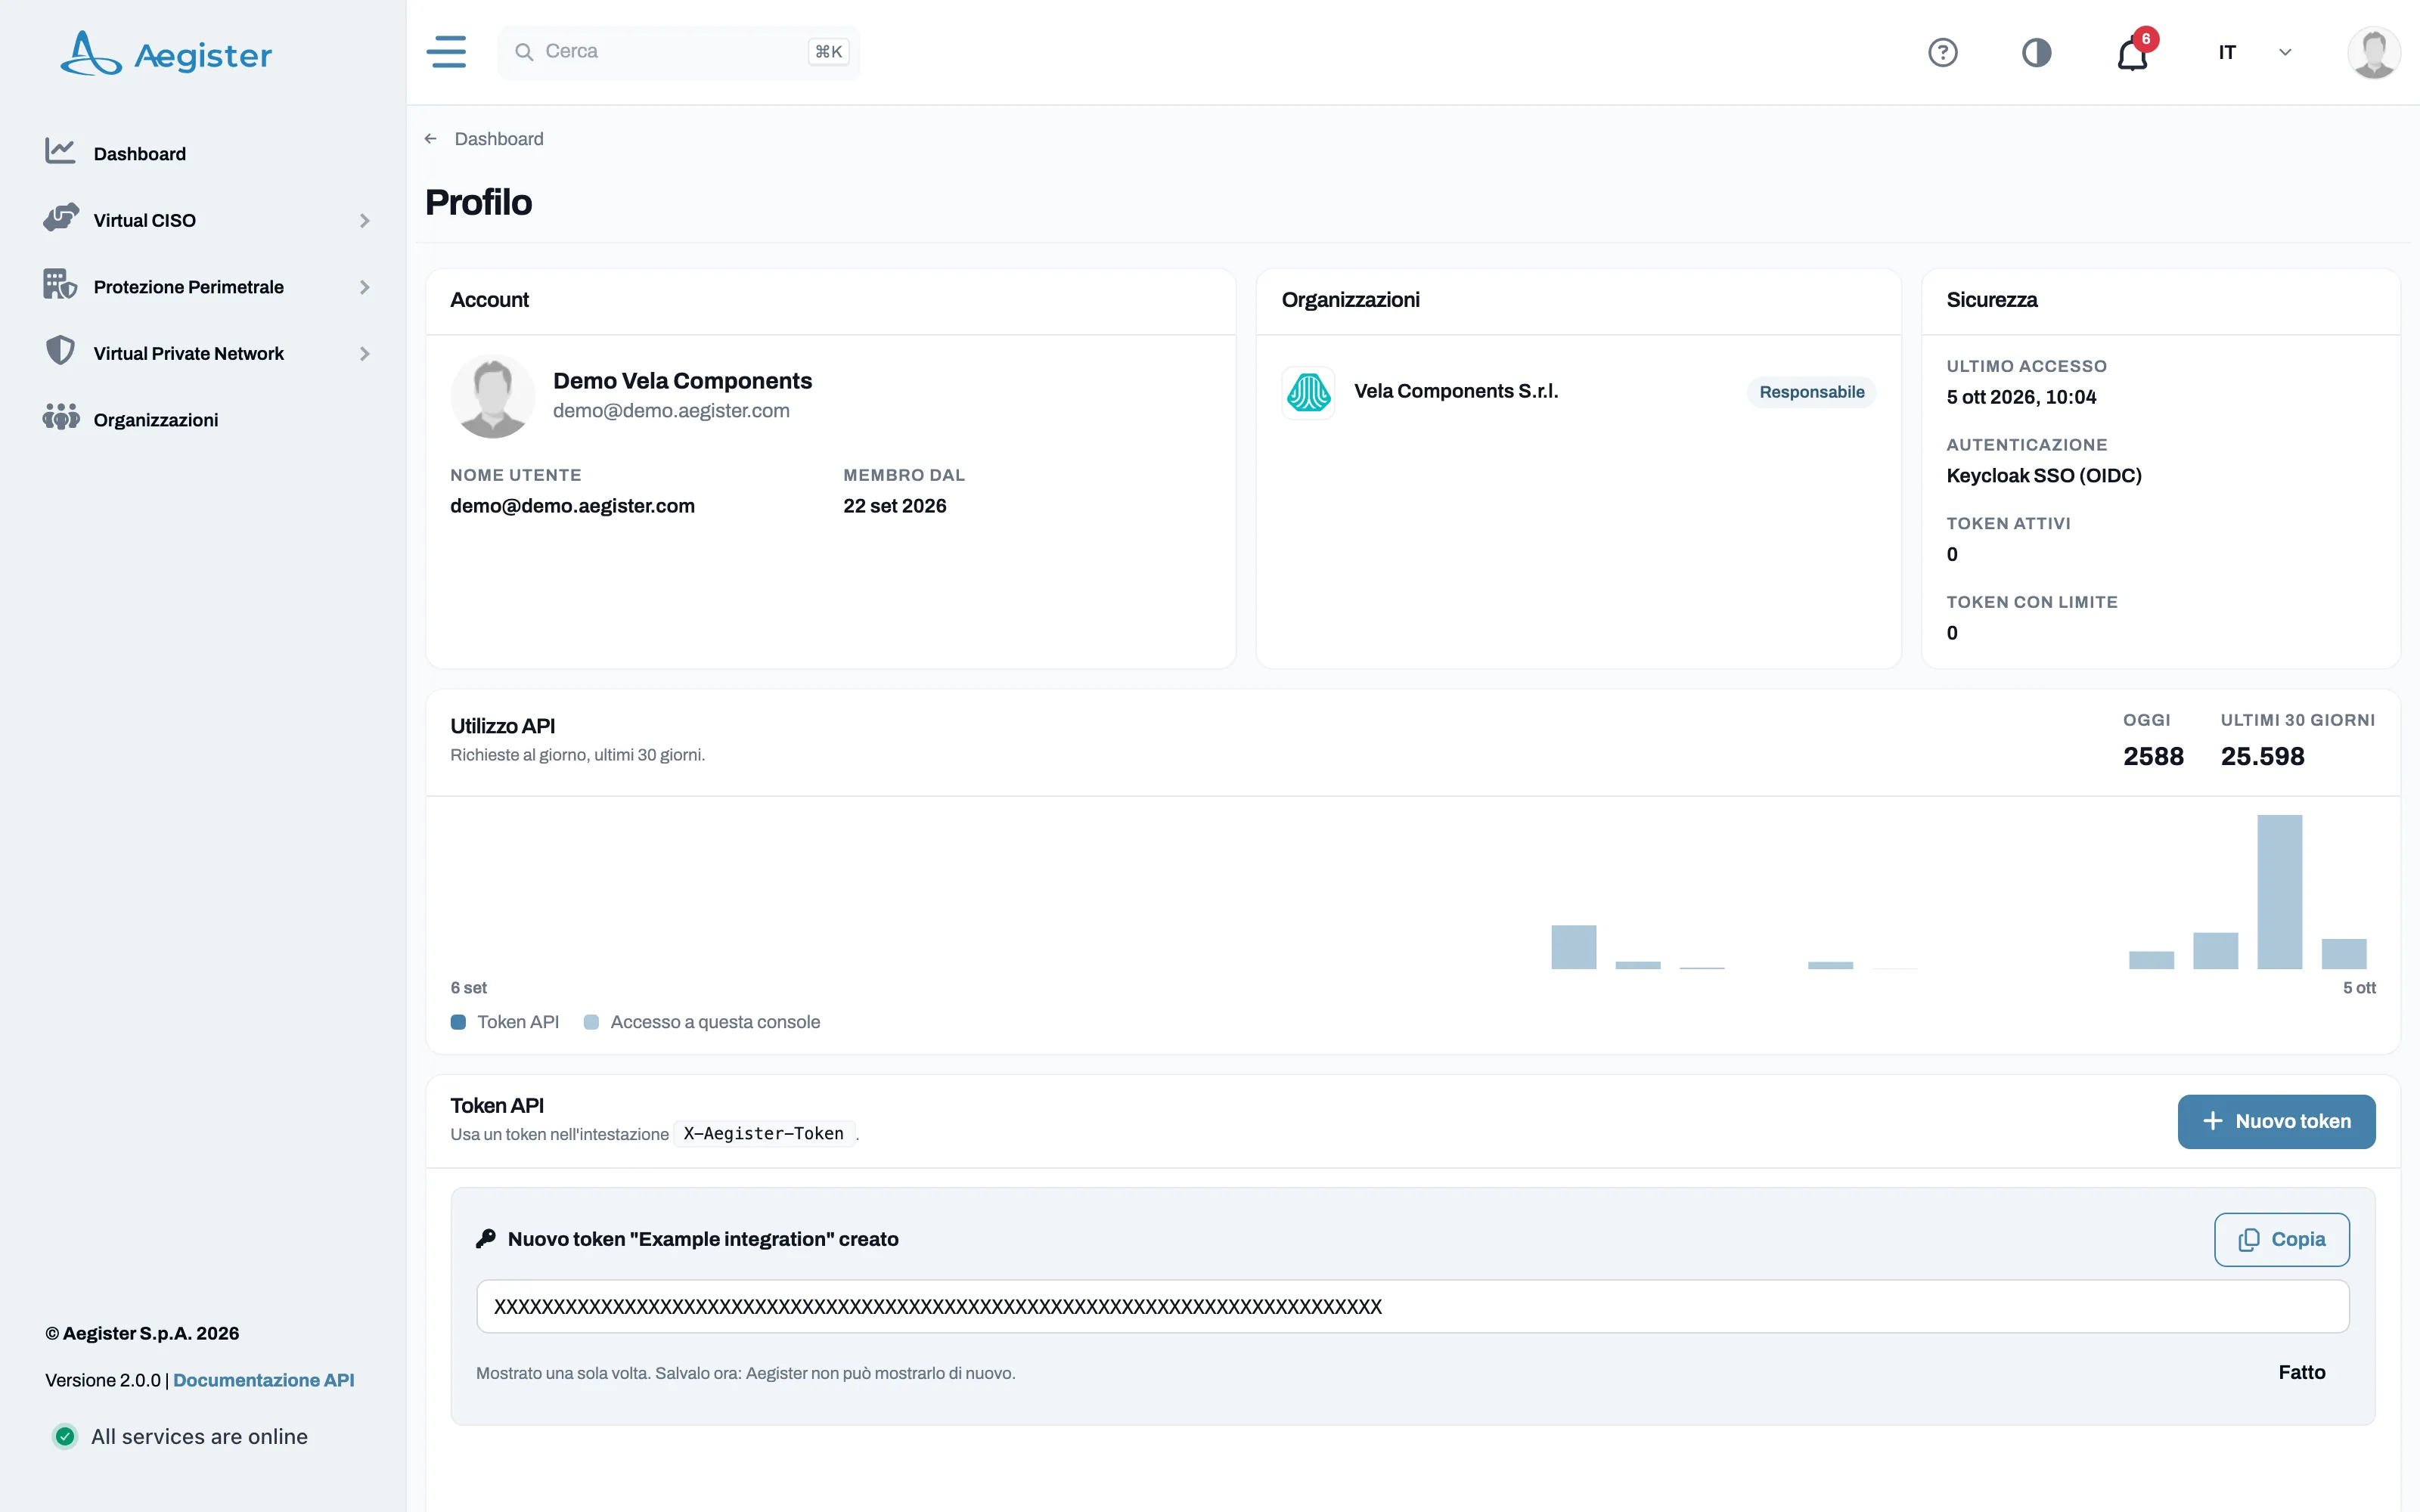Click the profile picture in Account card
The height and width of the screenshot is (1512, 2420).
[x=493, y=396]
